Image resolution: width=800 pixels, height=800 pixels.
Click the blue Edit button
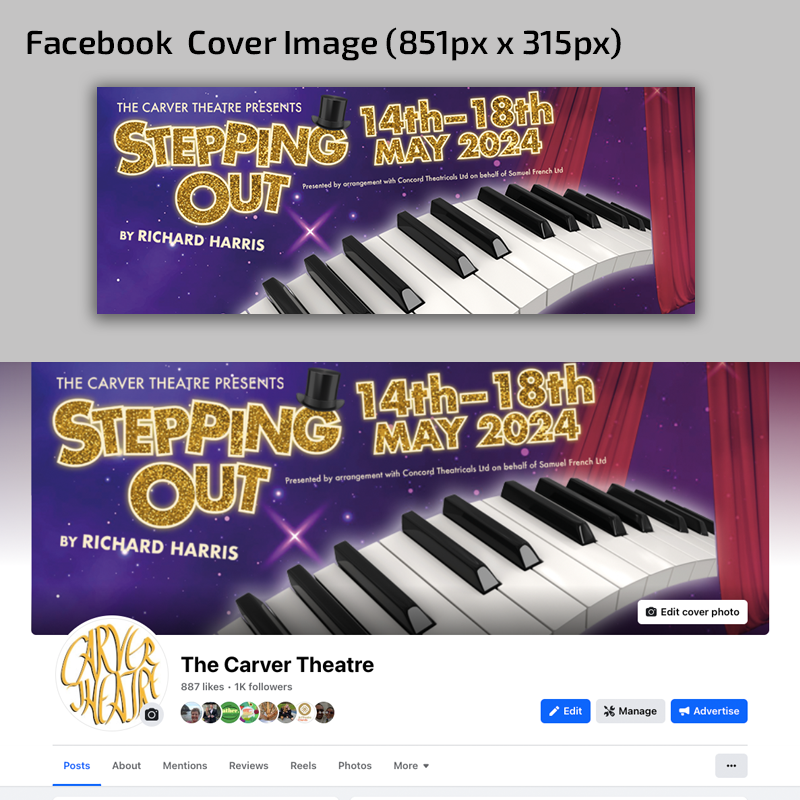565,711
